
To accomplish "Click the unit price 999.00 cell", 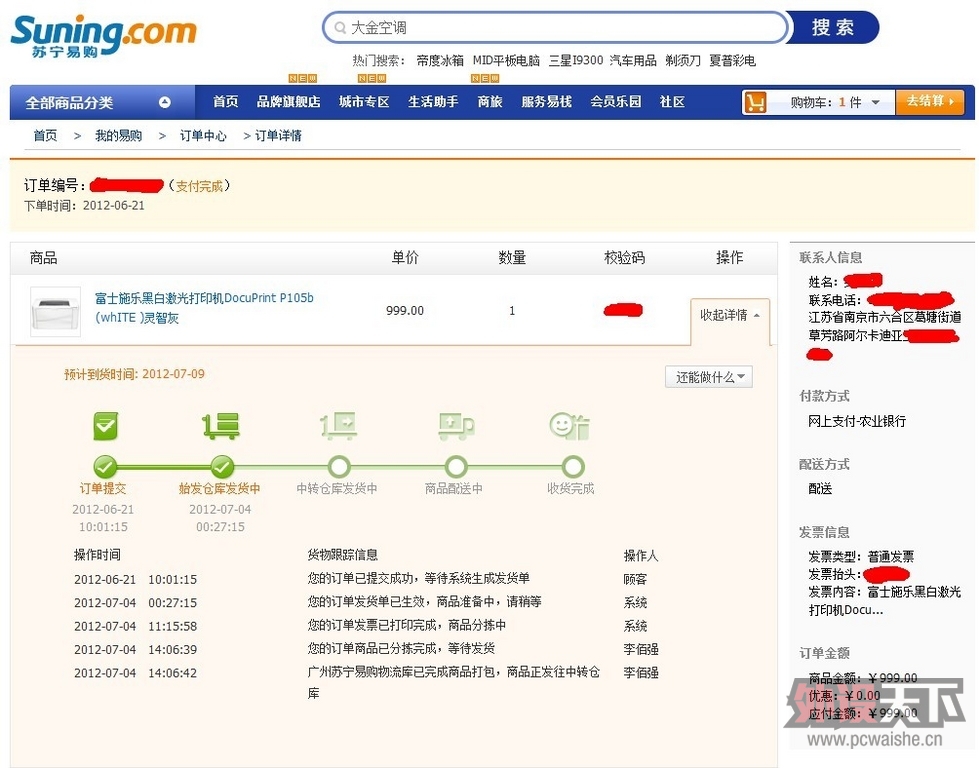I will [x=405, y=311].
